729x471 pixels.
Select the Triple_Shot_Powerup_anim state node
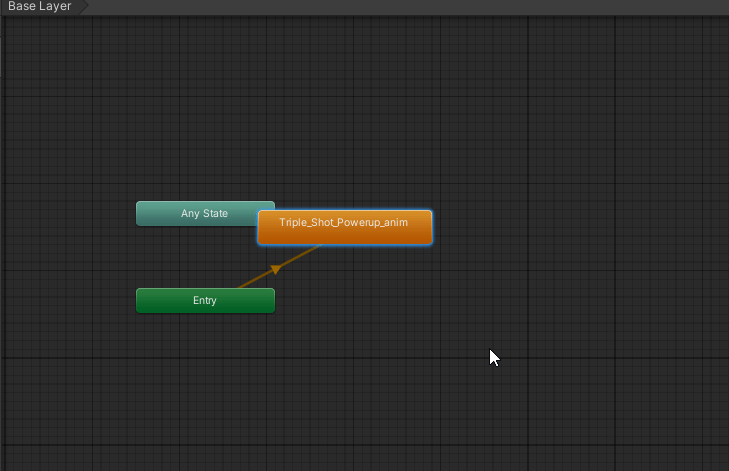345,227
